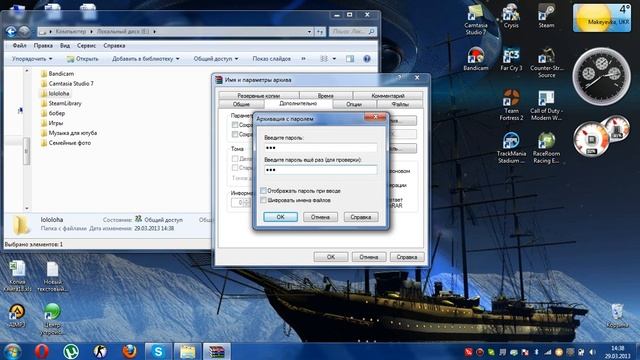
Task: Click OK in the archive parameters dialog
Action: tap(331, 257)
